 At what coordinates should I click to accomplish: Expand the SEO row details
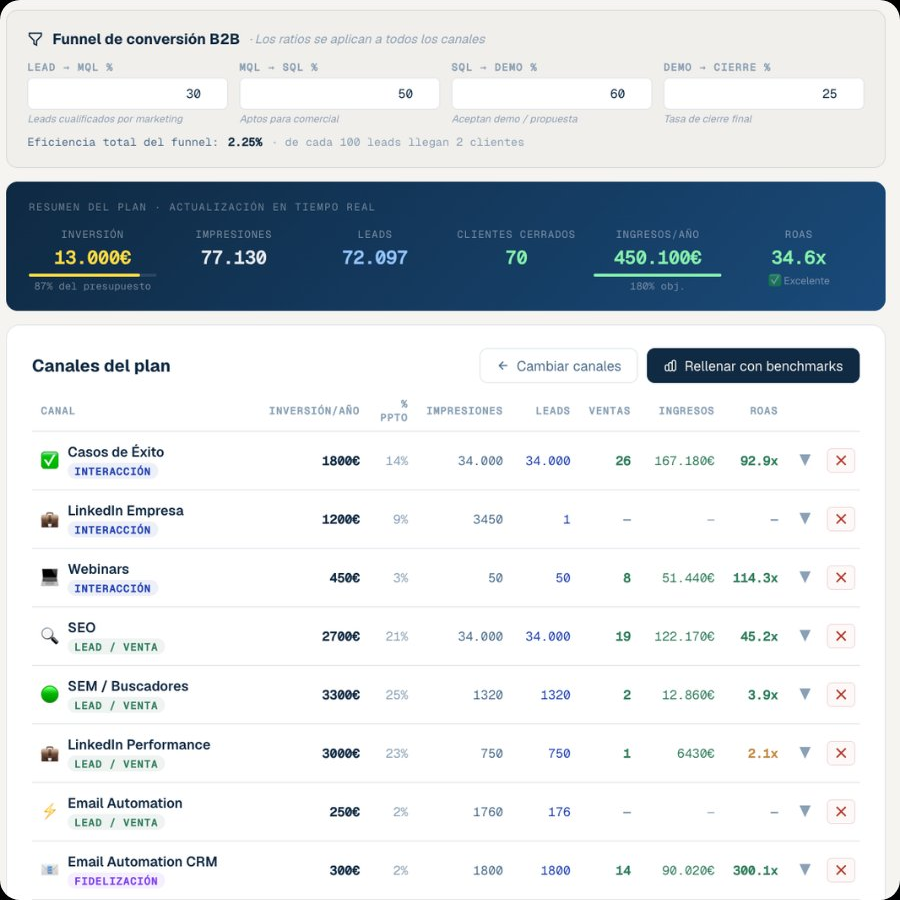pyautogui.click(x=805, y=635)
